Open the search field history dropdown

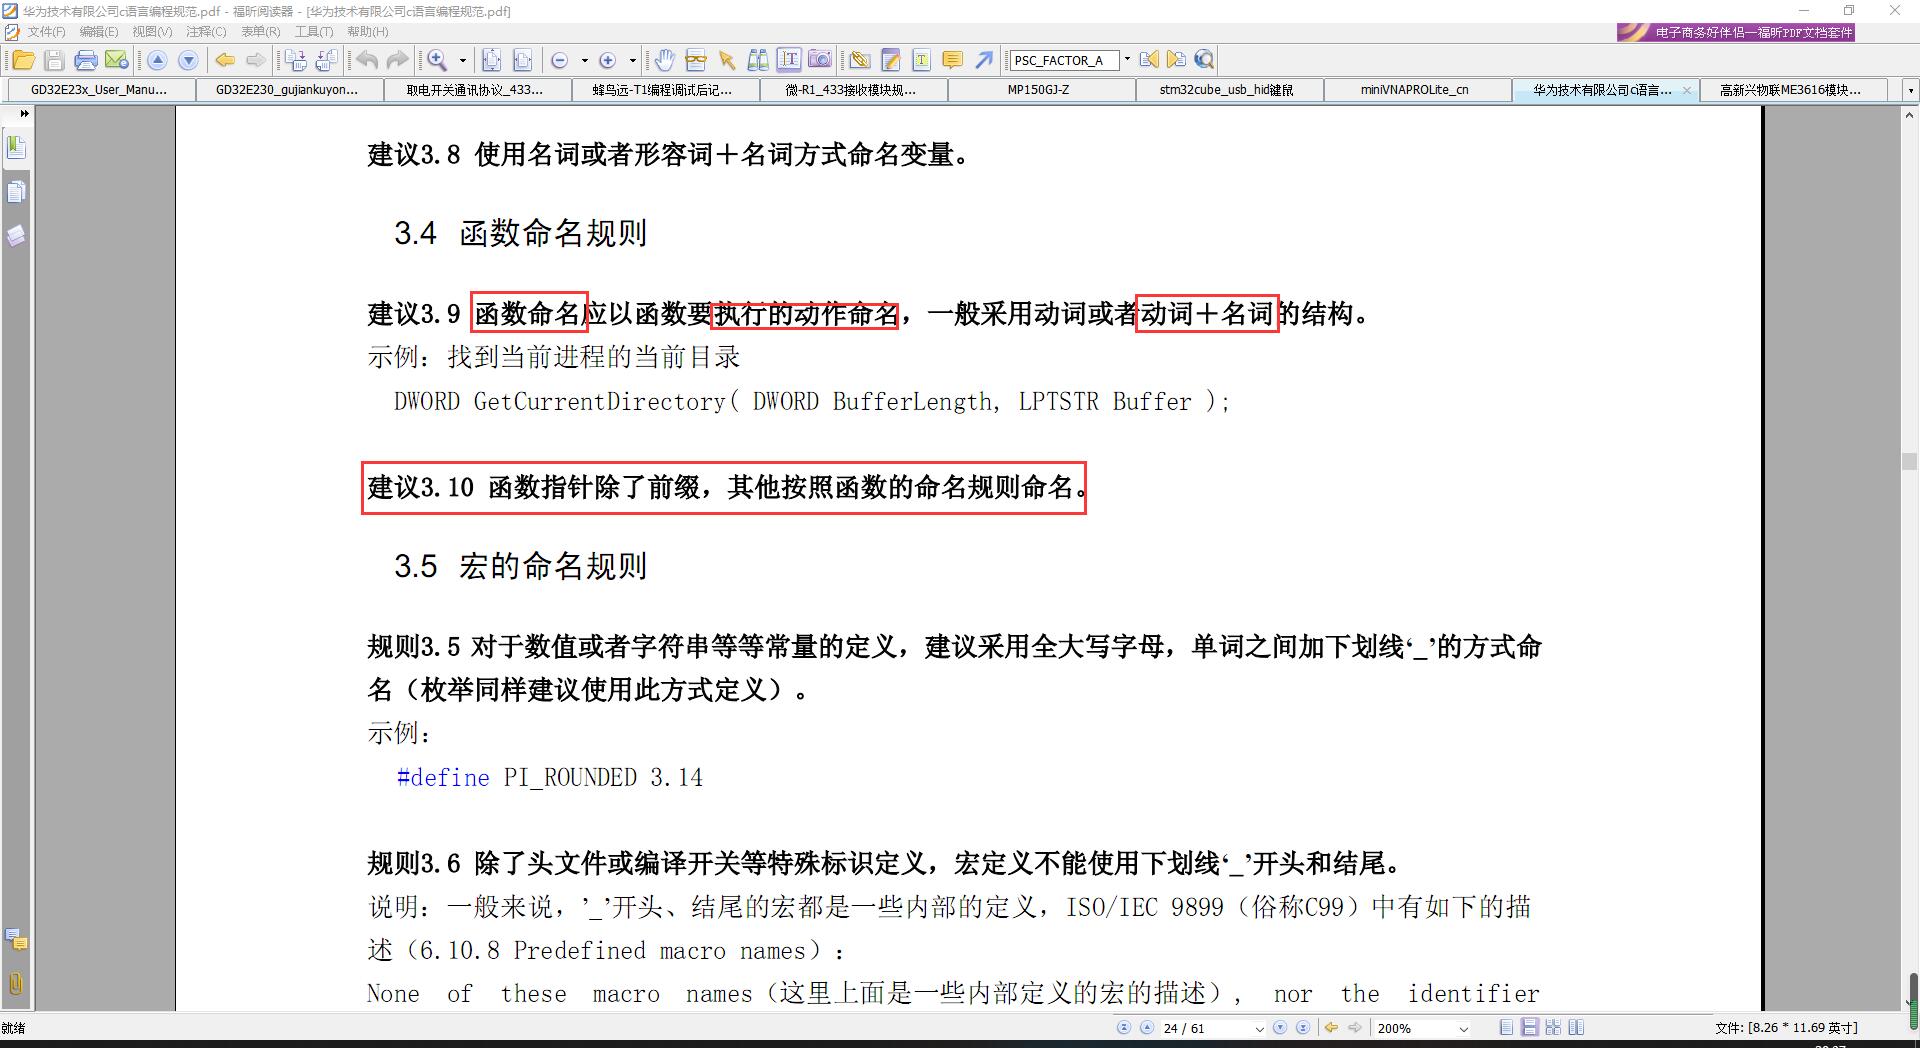1127,60
